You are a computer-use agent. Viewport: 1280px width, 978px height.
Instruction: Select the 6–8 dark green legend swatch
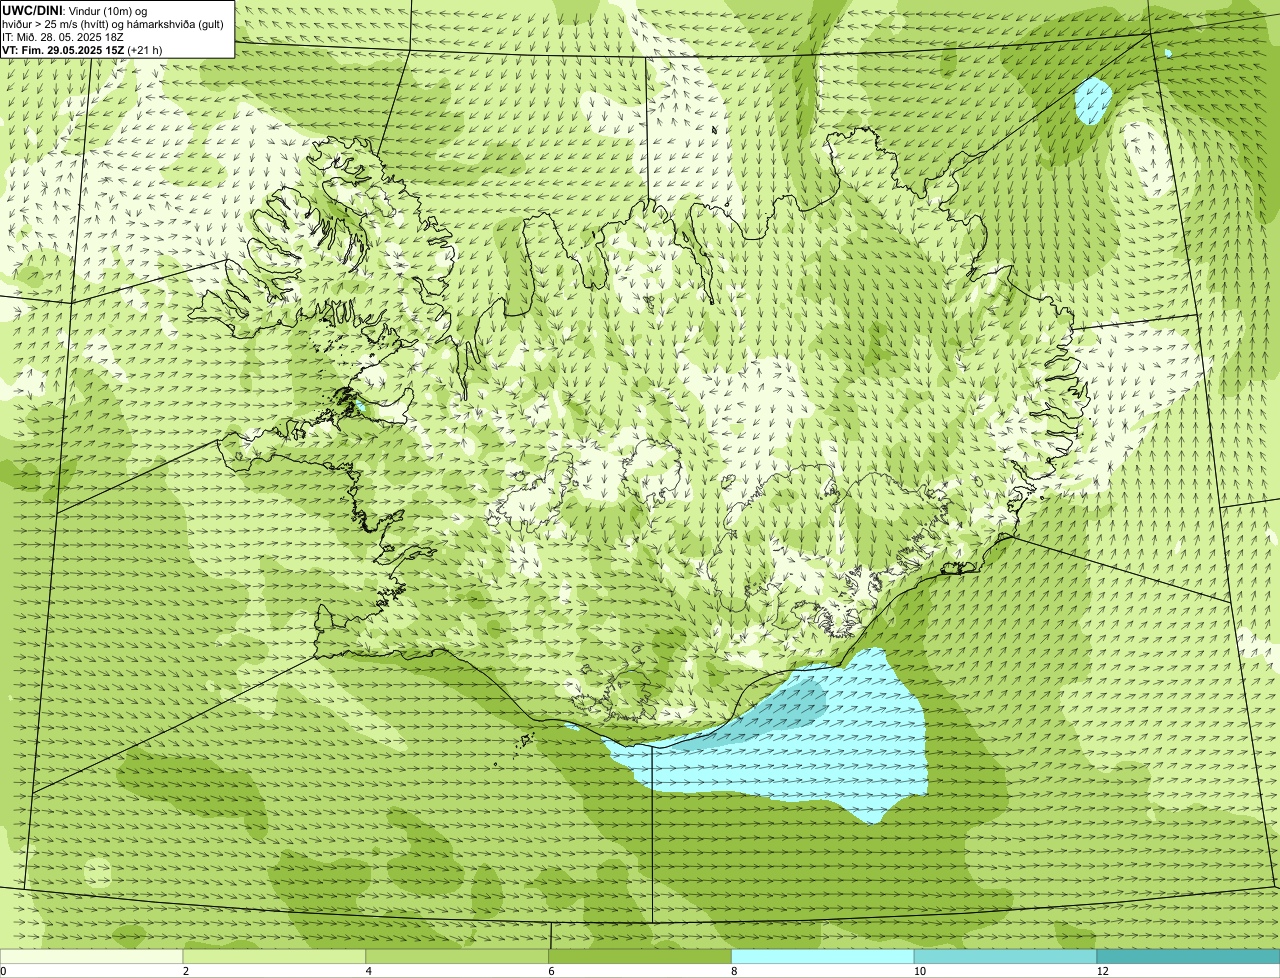[640, 957]
